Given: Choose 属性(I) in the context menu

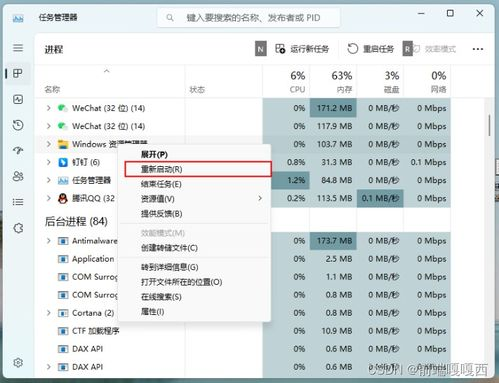Looking at the screenshot, I should 194,312.
